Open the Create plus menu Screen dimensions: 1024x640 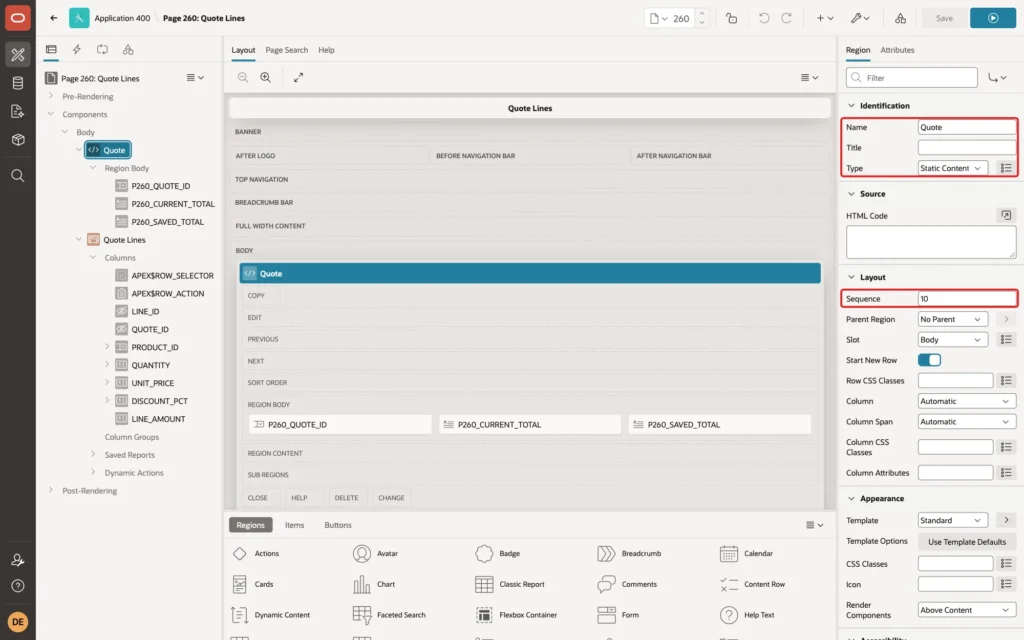pyautogui.click(x=825, y=18)
